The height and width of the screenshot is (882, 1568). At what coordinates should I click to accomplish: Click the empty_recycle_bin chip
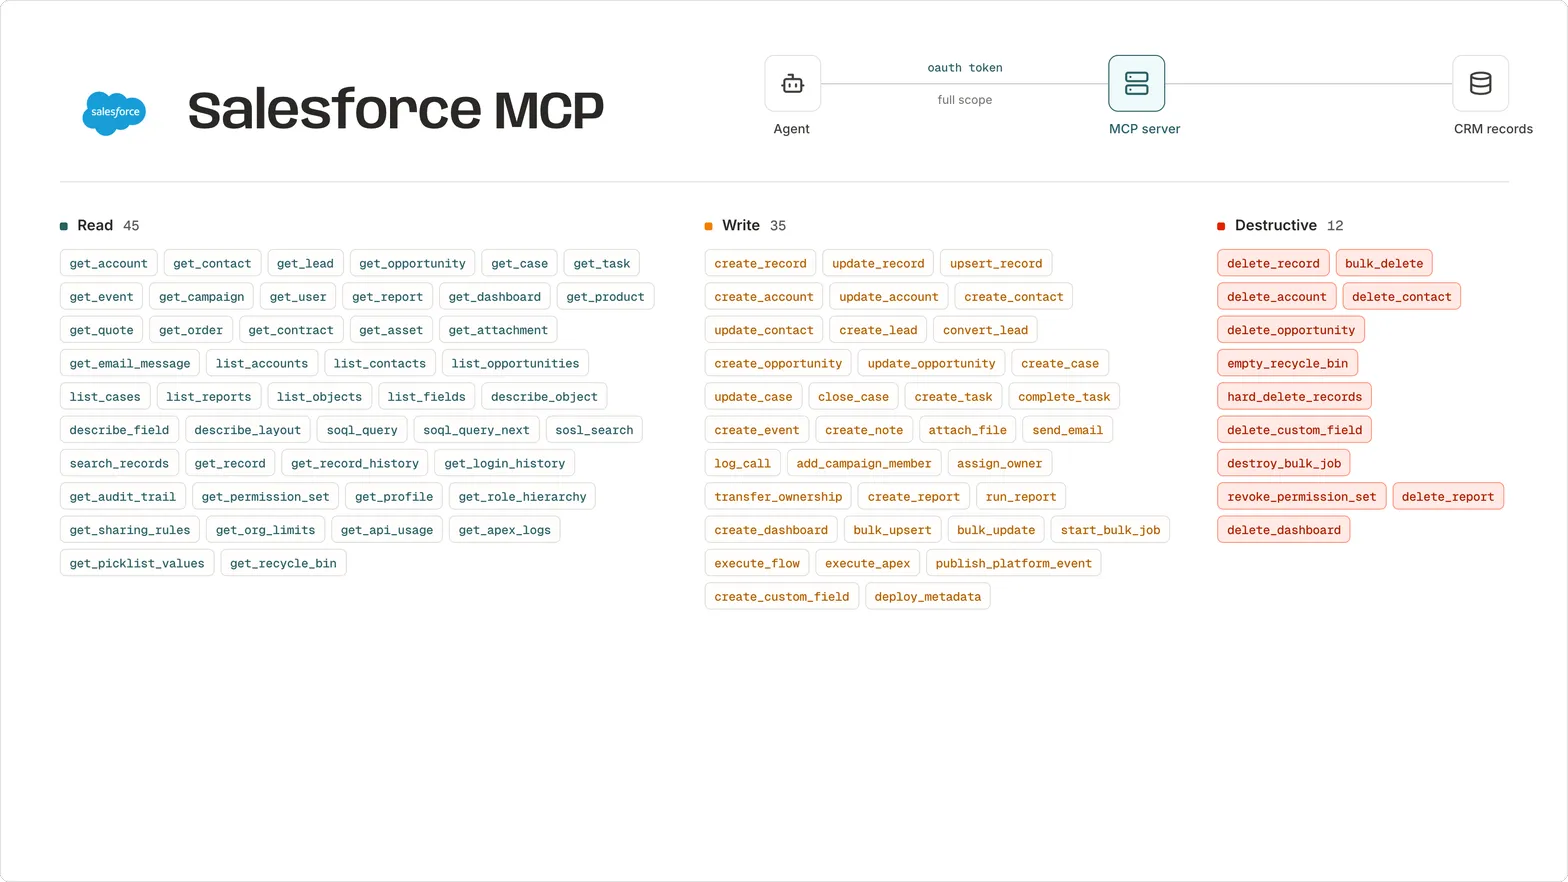click(1287, 363)
